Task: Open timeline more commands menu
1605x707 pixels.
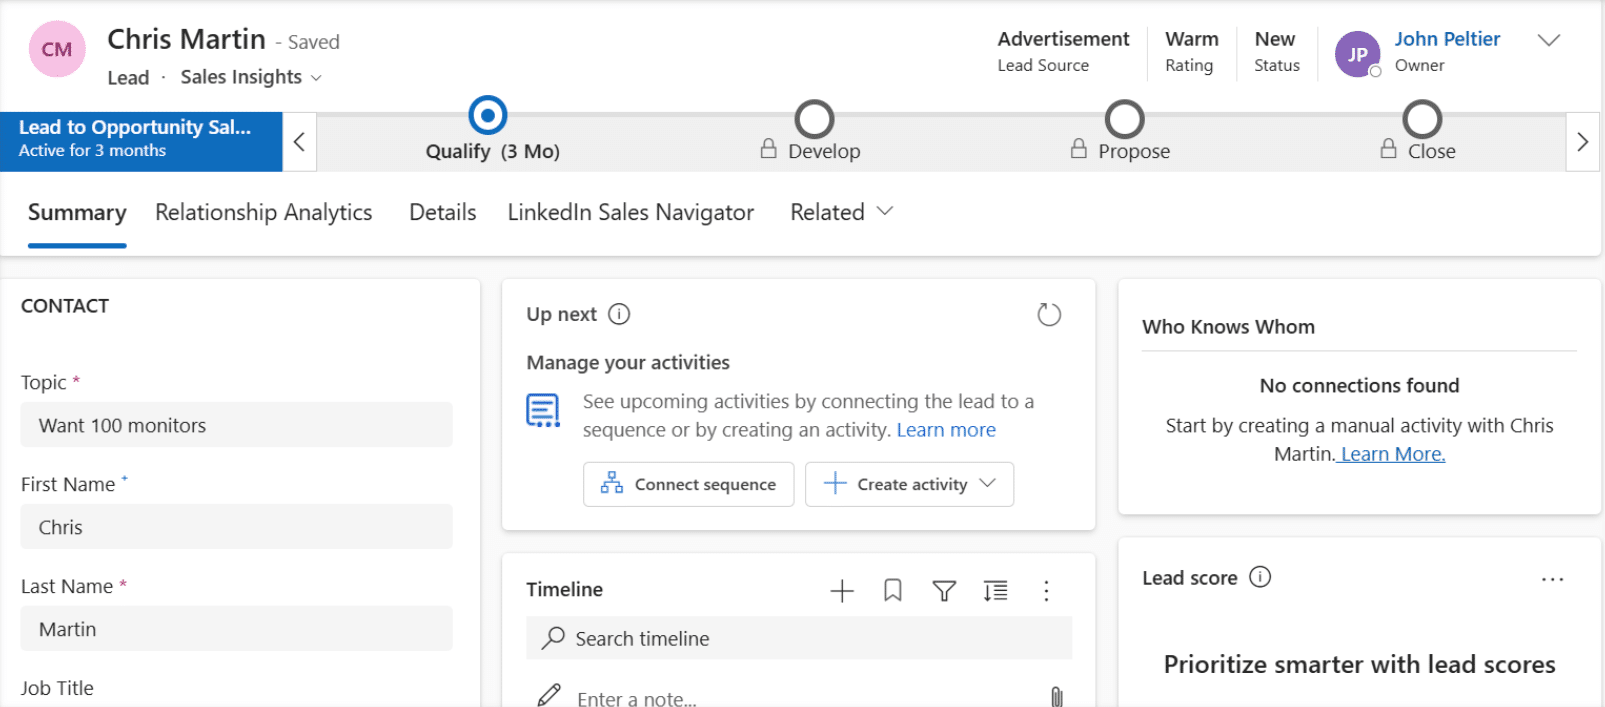Action: [1046, 591]
